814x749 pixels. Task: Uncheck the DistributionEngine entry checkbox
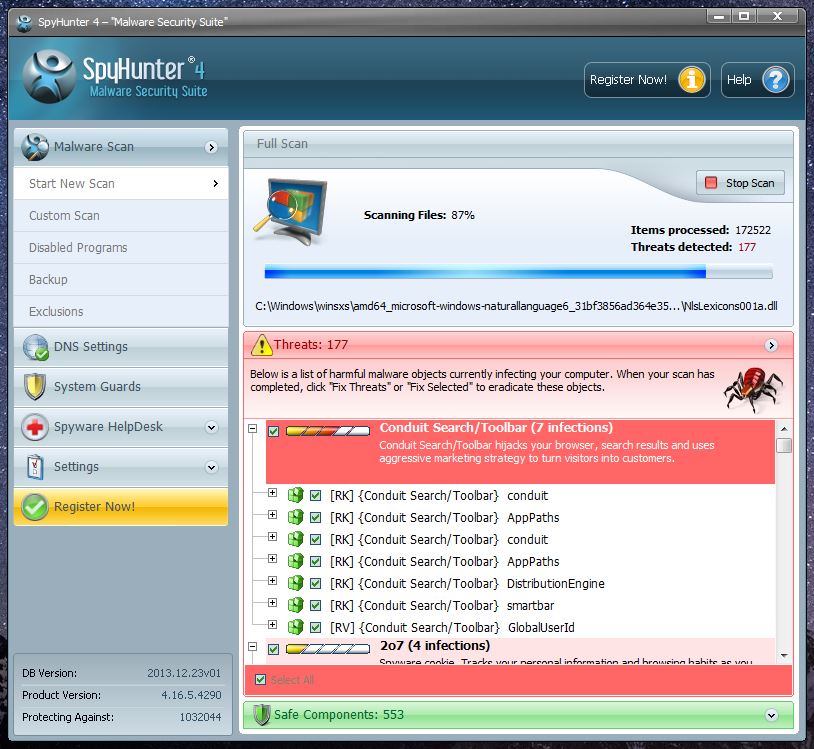pyautogui.click(x=315, y=583)
